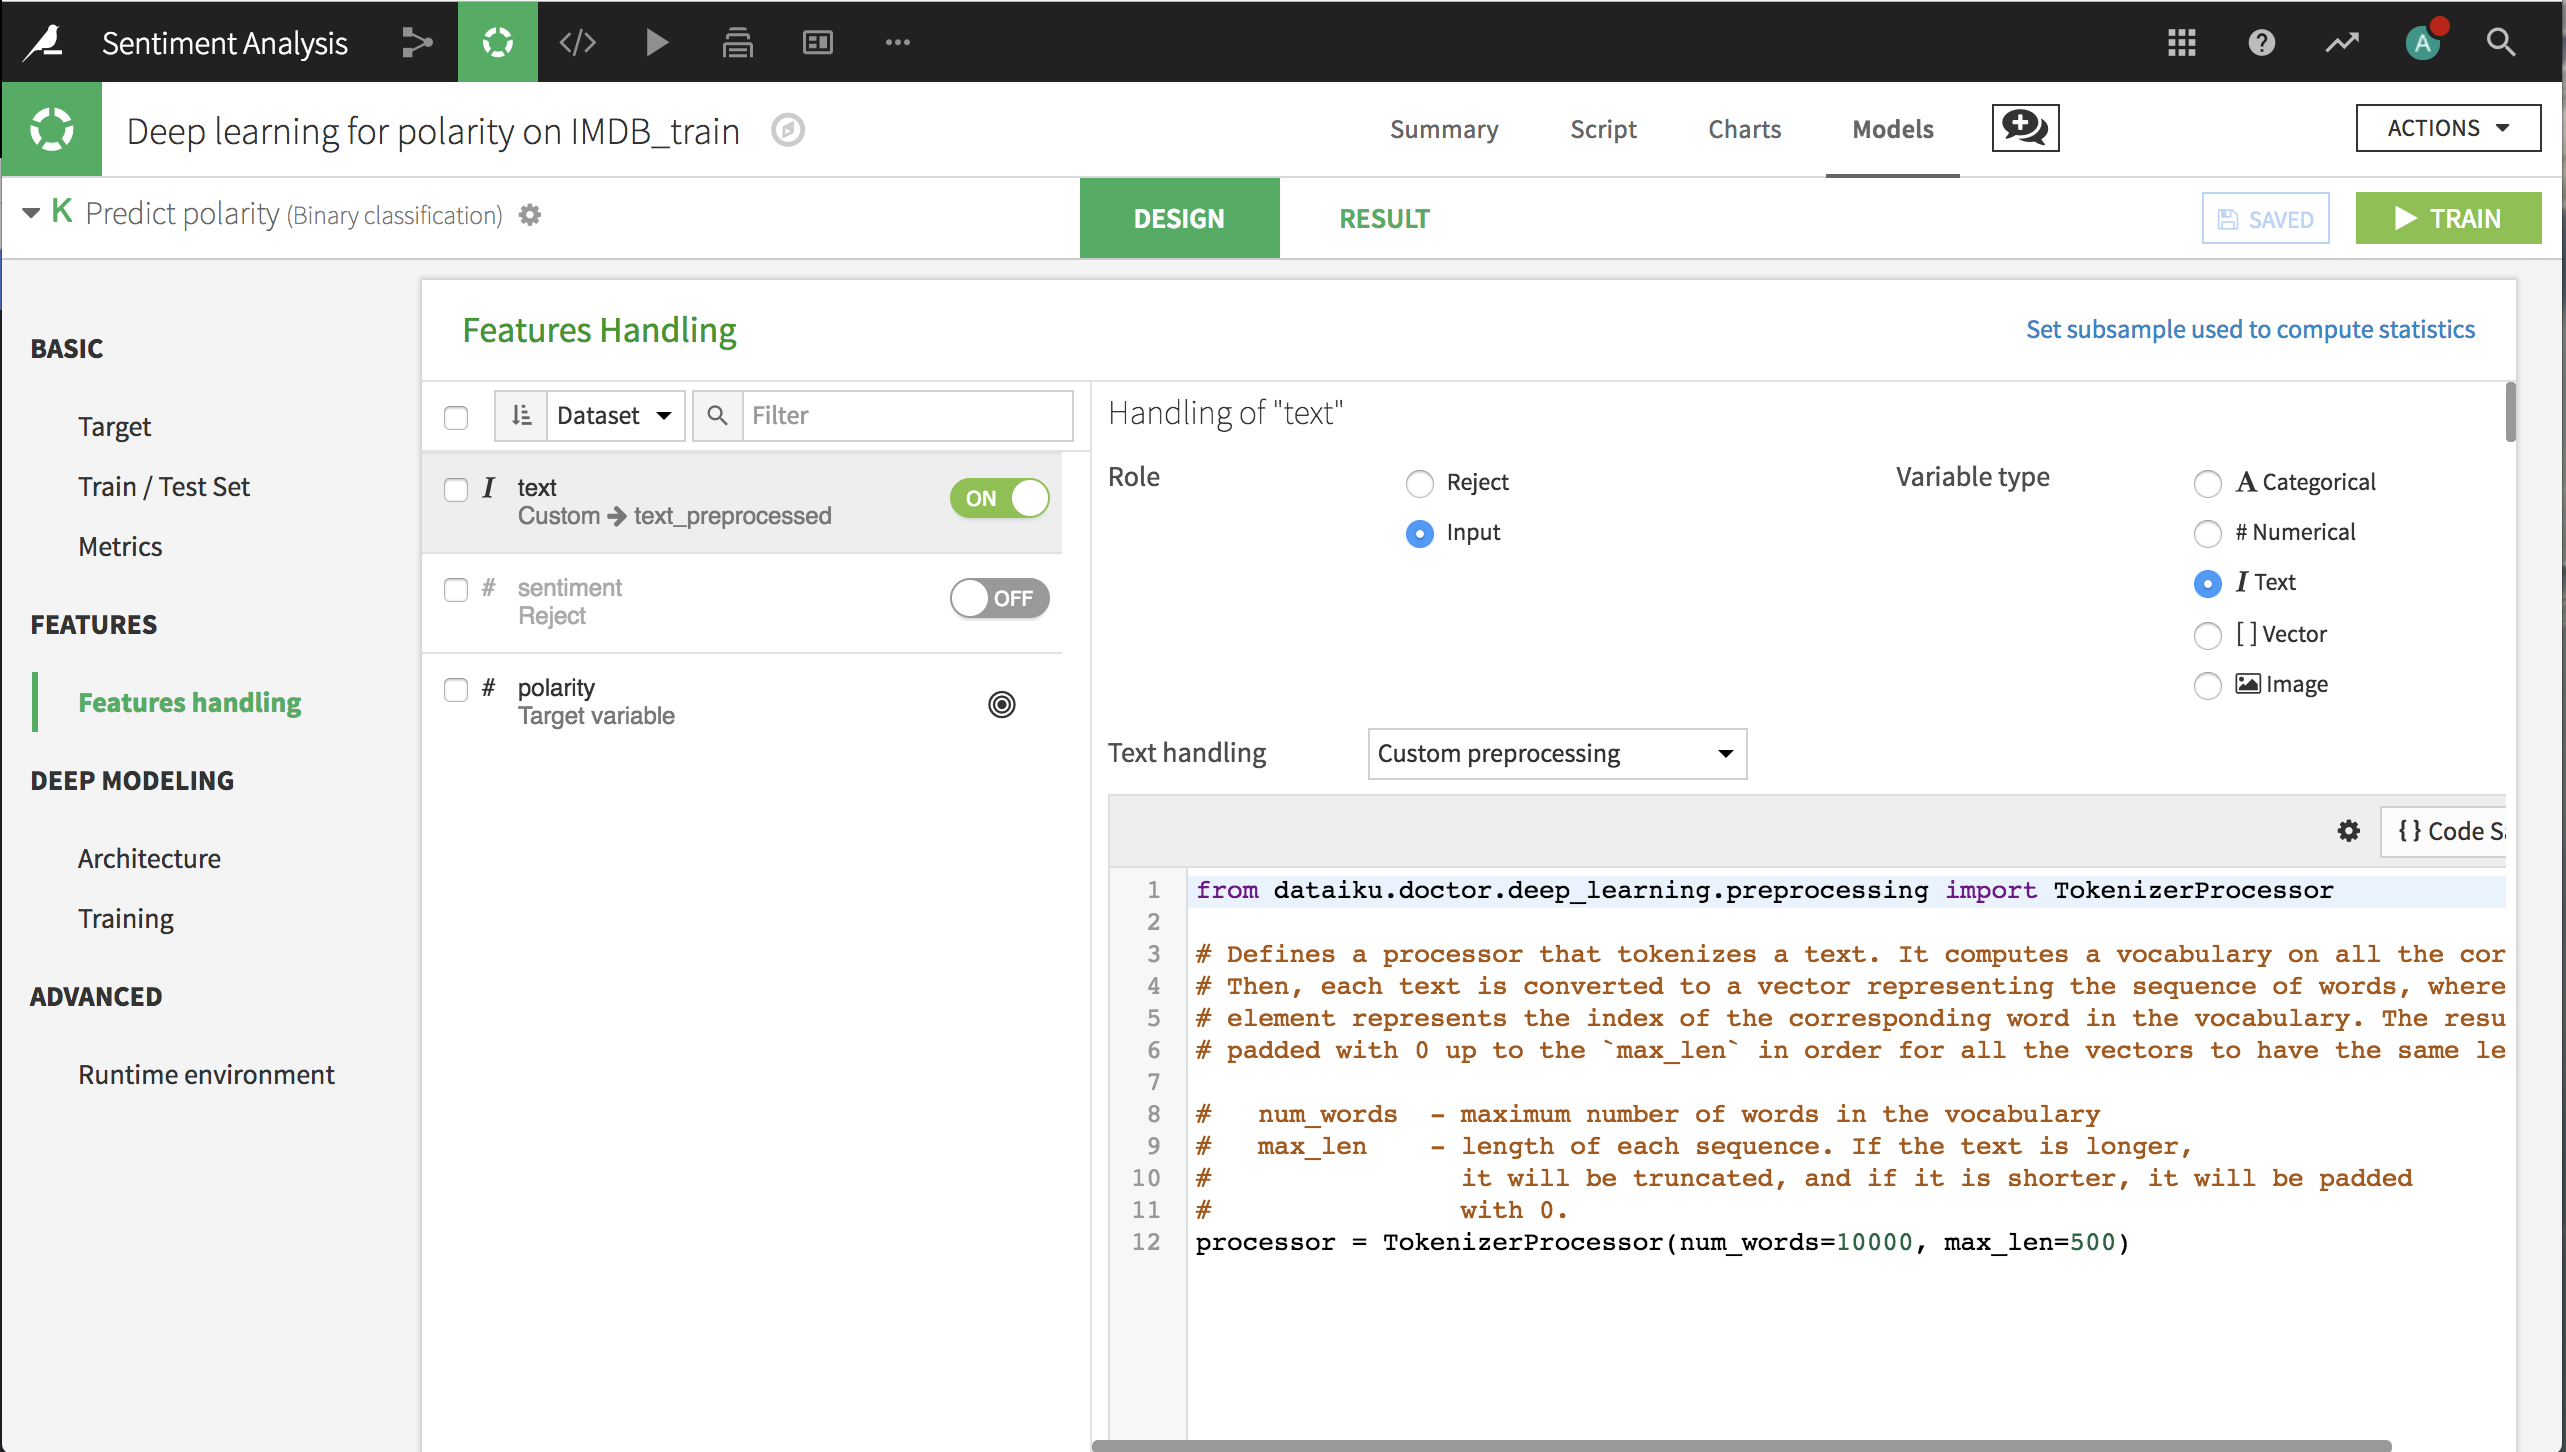
Task: Open the Text handling dropdown
Action: click(x=1557, y=753)
